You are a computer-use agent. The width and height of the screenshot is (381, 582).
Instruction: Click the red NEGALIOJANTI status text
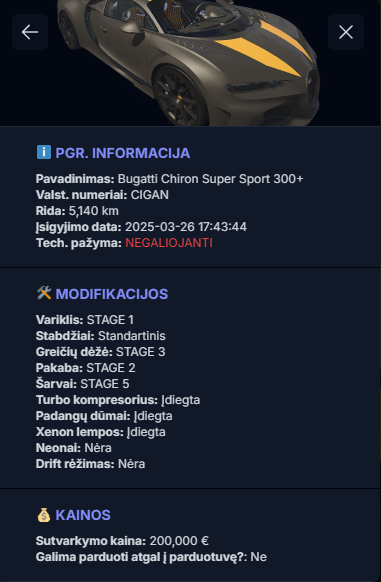click(x=169, y=243)
